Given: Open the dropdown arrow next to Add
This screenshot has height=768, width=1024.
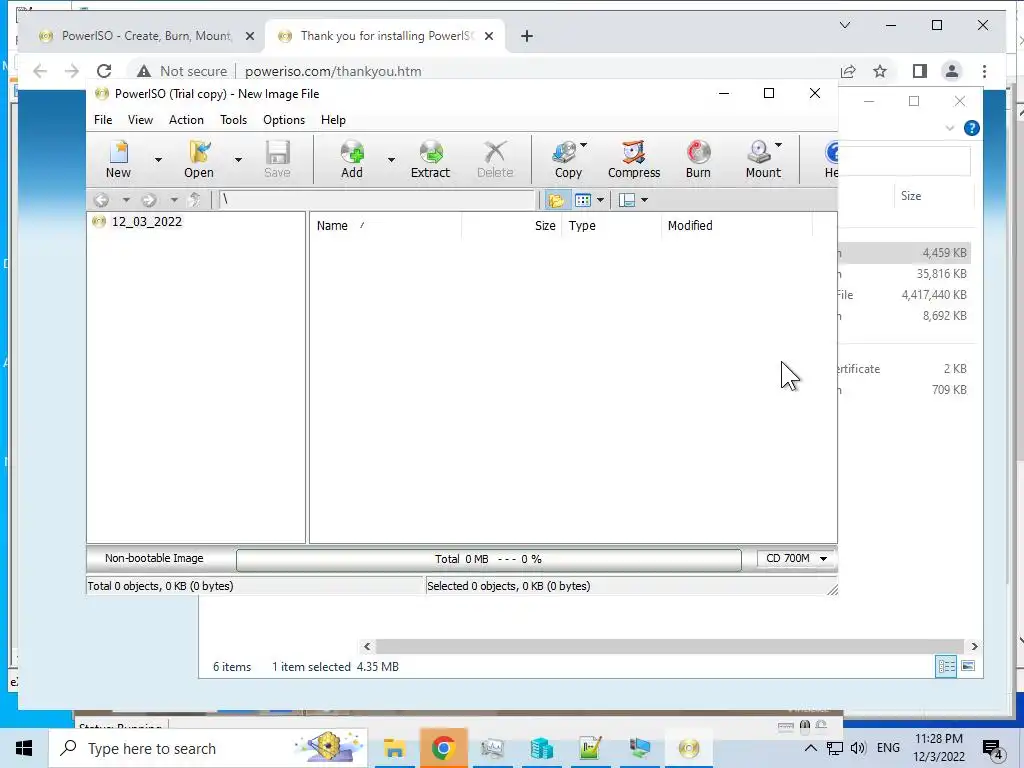Looking at the screenshot, I should tap(391, 160).
